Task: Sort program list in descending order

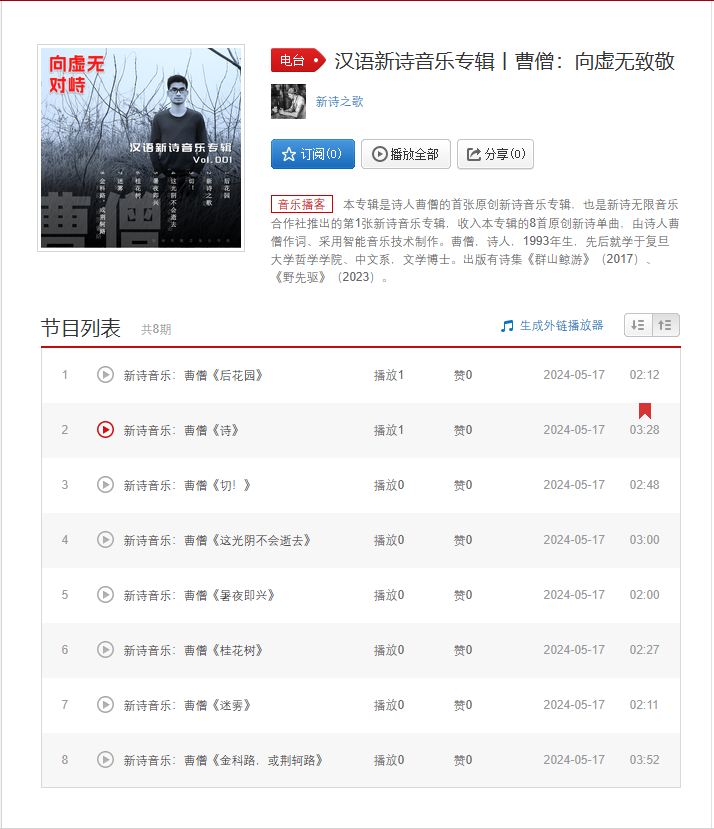Action: tap(638, 325)
